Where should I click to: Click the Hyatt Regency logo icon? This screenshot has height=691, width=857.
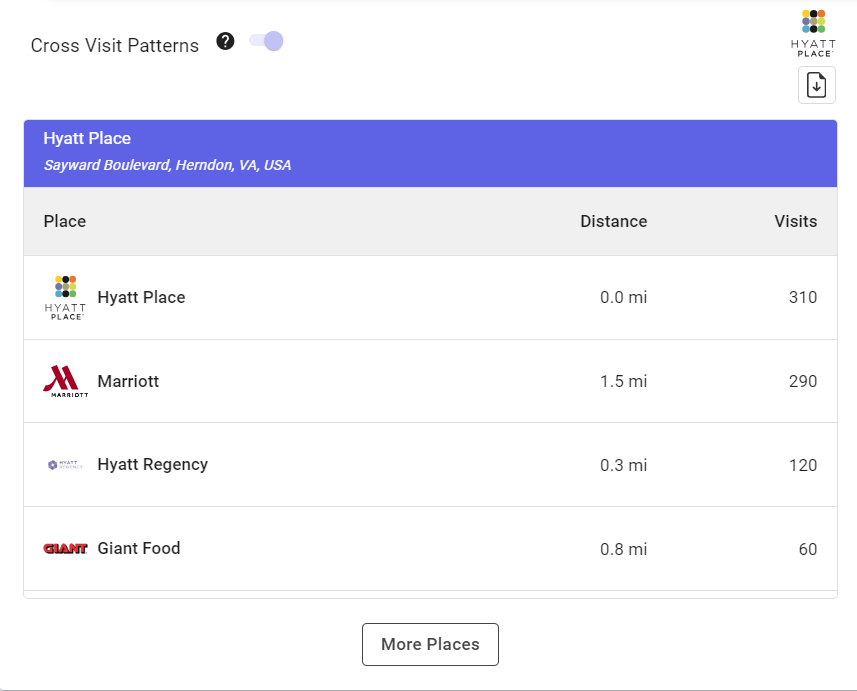(x=65, y=465)
